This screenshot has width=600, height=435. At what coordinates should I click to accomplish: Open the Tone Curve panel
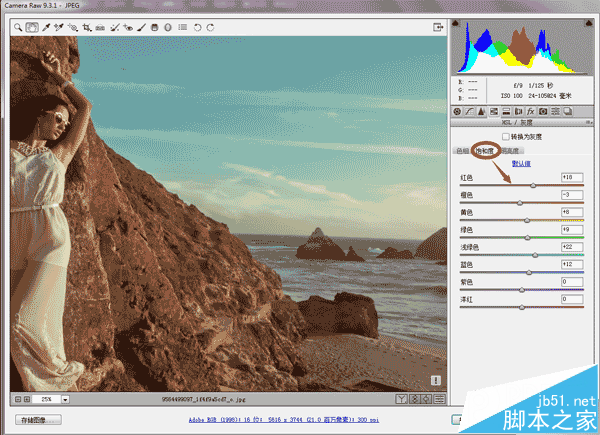(x=469, y=111)
